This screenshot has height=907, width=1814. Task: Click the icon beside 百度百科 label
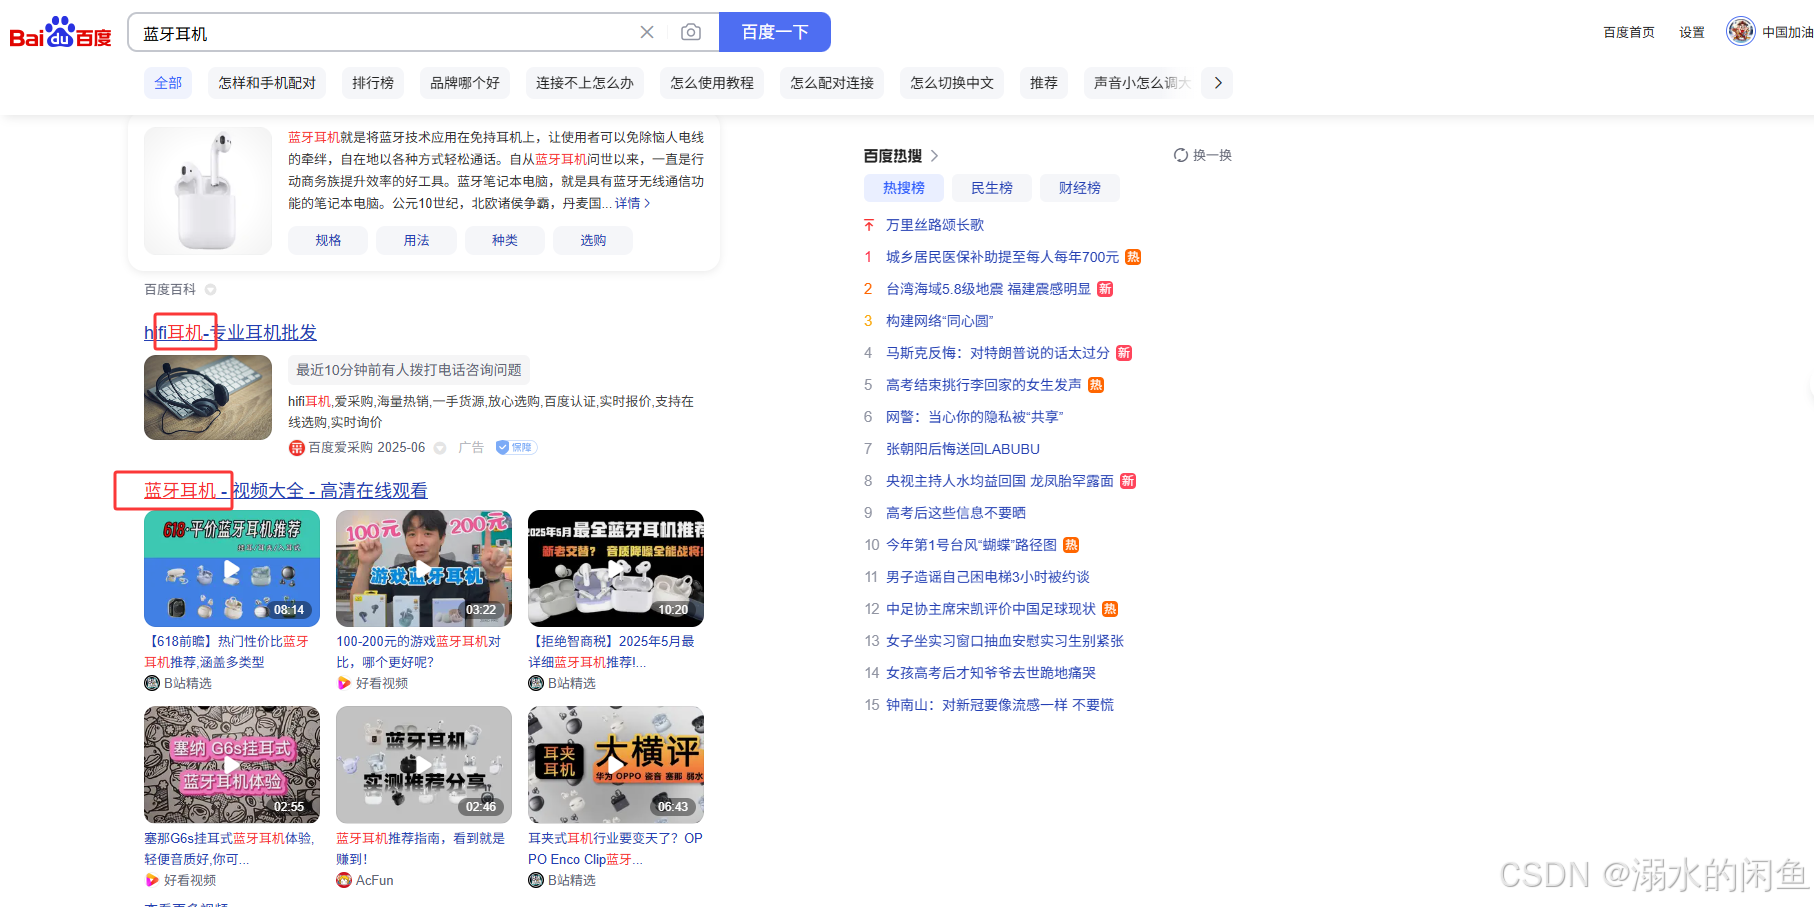210,289
